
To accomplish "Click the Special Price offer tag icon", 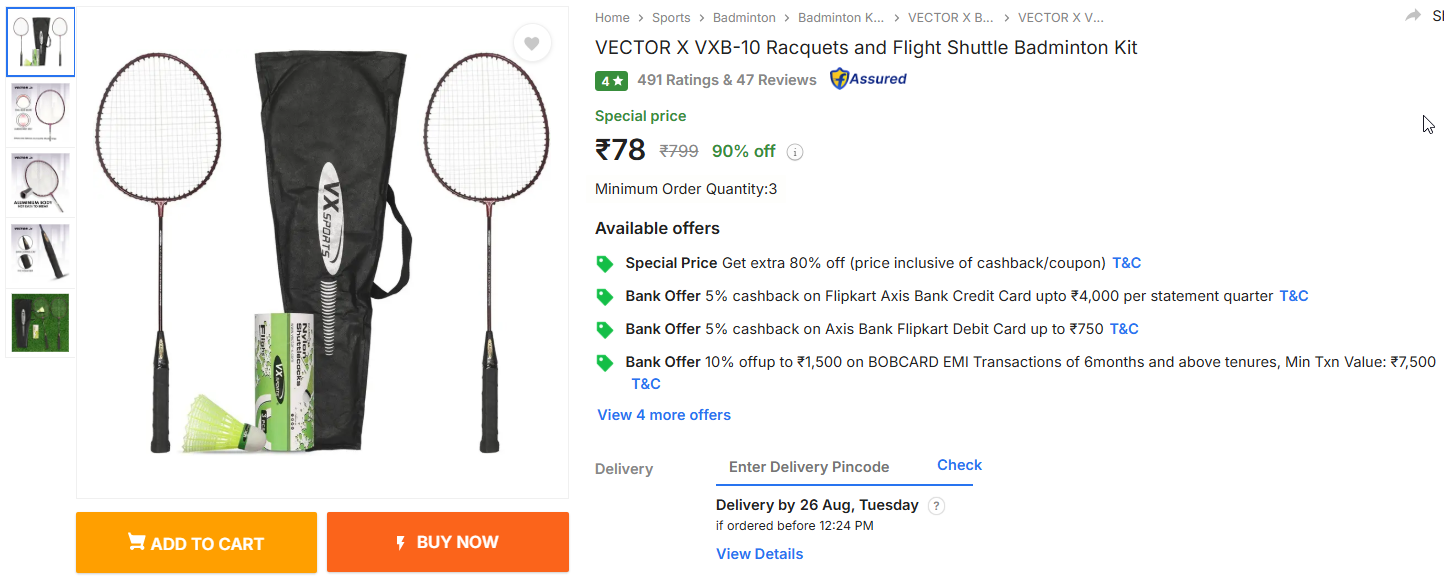I will (x=604, y=264).
